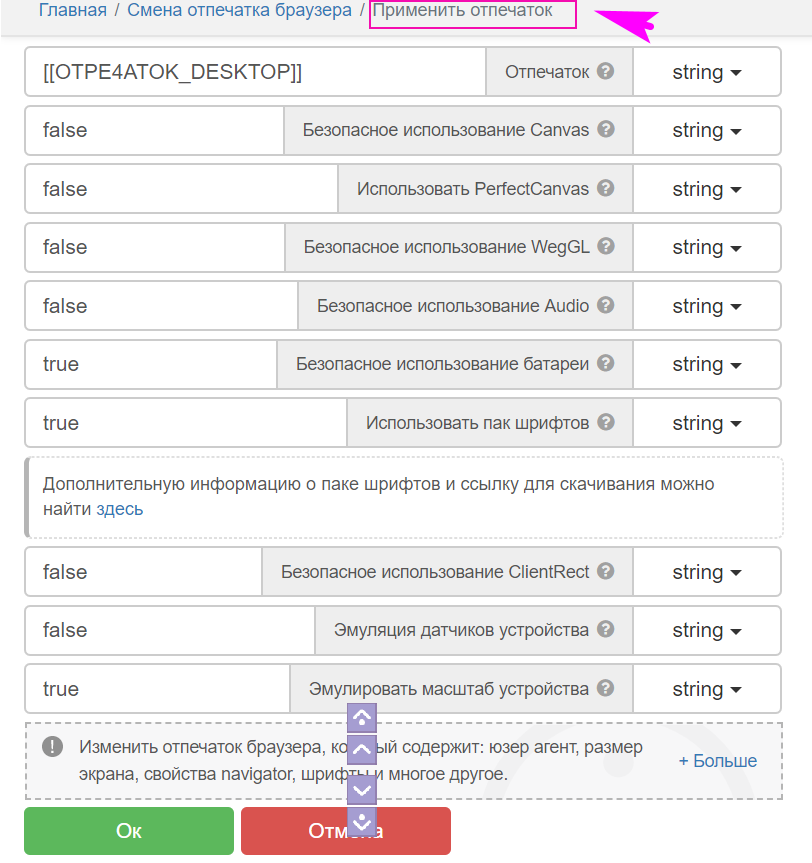Follow the здесь link for font pack
The height and width of the screenshot is (863, 812).
pyautogui.click(x=119, y=509)
